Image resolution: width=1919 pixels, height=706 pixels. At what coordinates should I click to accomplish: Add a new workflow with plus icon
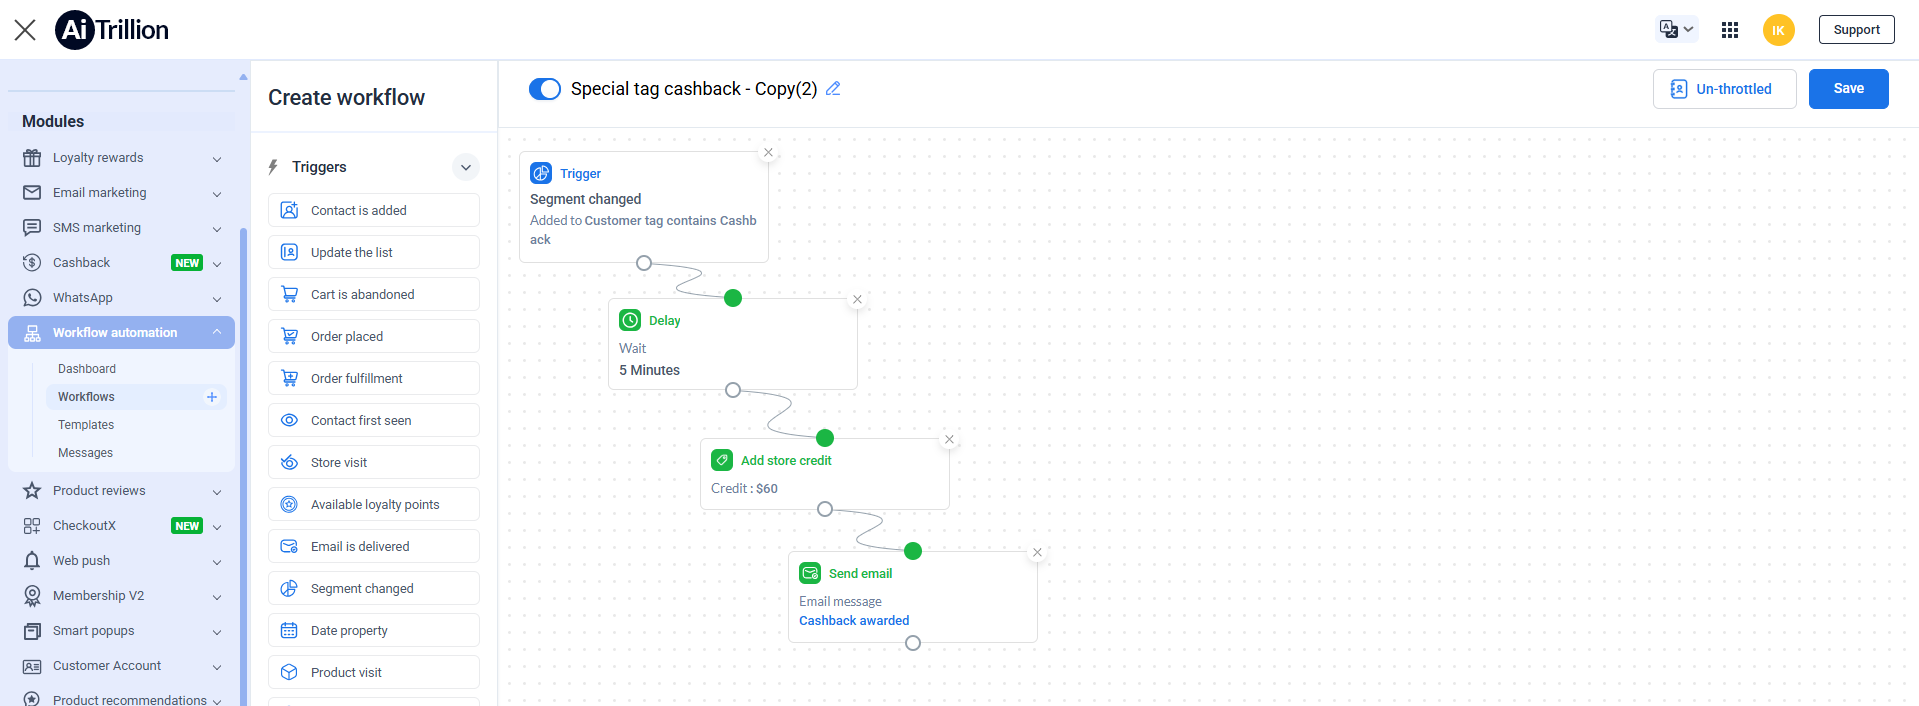[212, 397]
